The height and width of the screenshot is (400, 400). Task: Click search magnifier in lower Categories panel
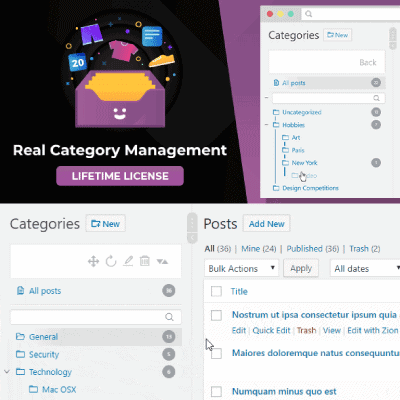169,317
